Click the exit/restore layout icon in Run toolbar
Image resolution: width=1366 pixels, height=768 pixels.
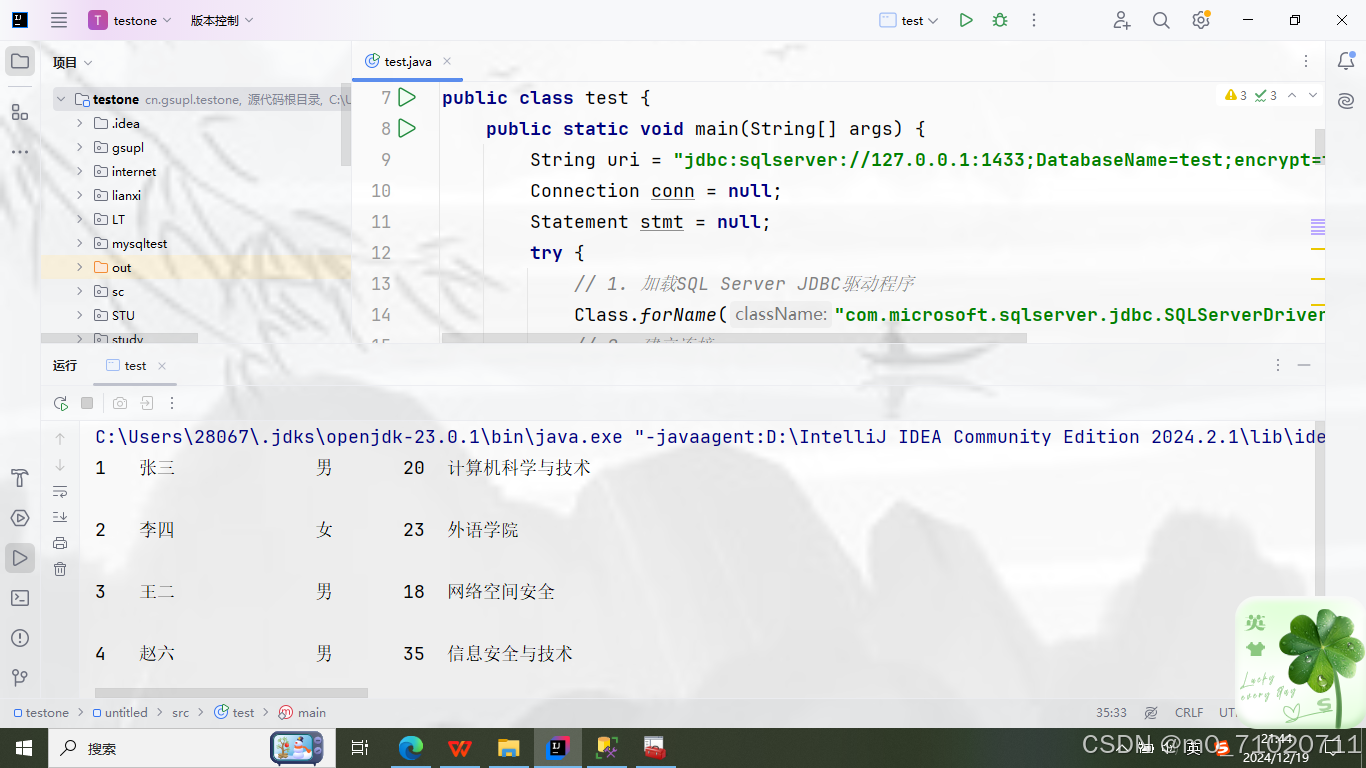point(147,403)
